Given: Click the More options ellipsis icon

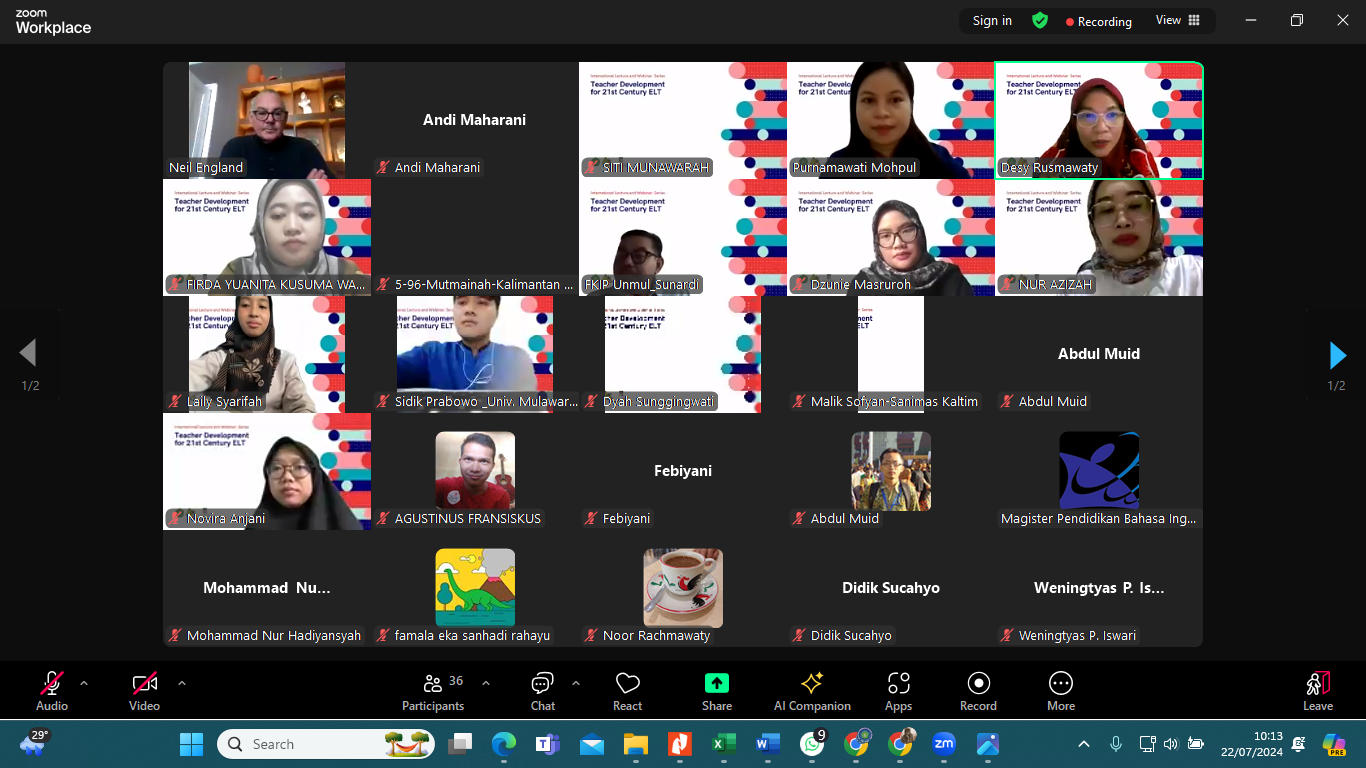Looking at the screenshot, I should 1060,684.
